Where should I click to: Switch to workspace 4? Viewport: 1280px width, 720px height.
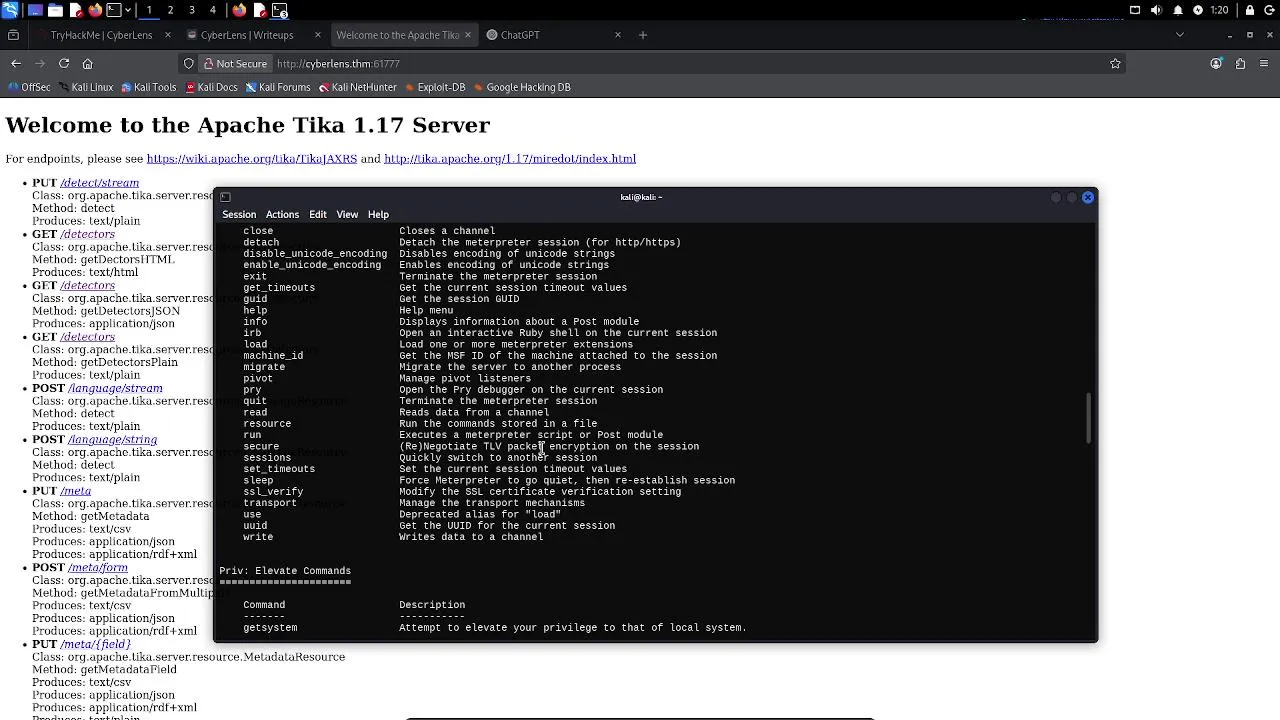[212, 10]
